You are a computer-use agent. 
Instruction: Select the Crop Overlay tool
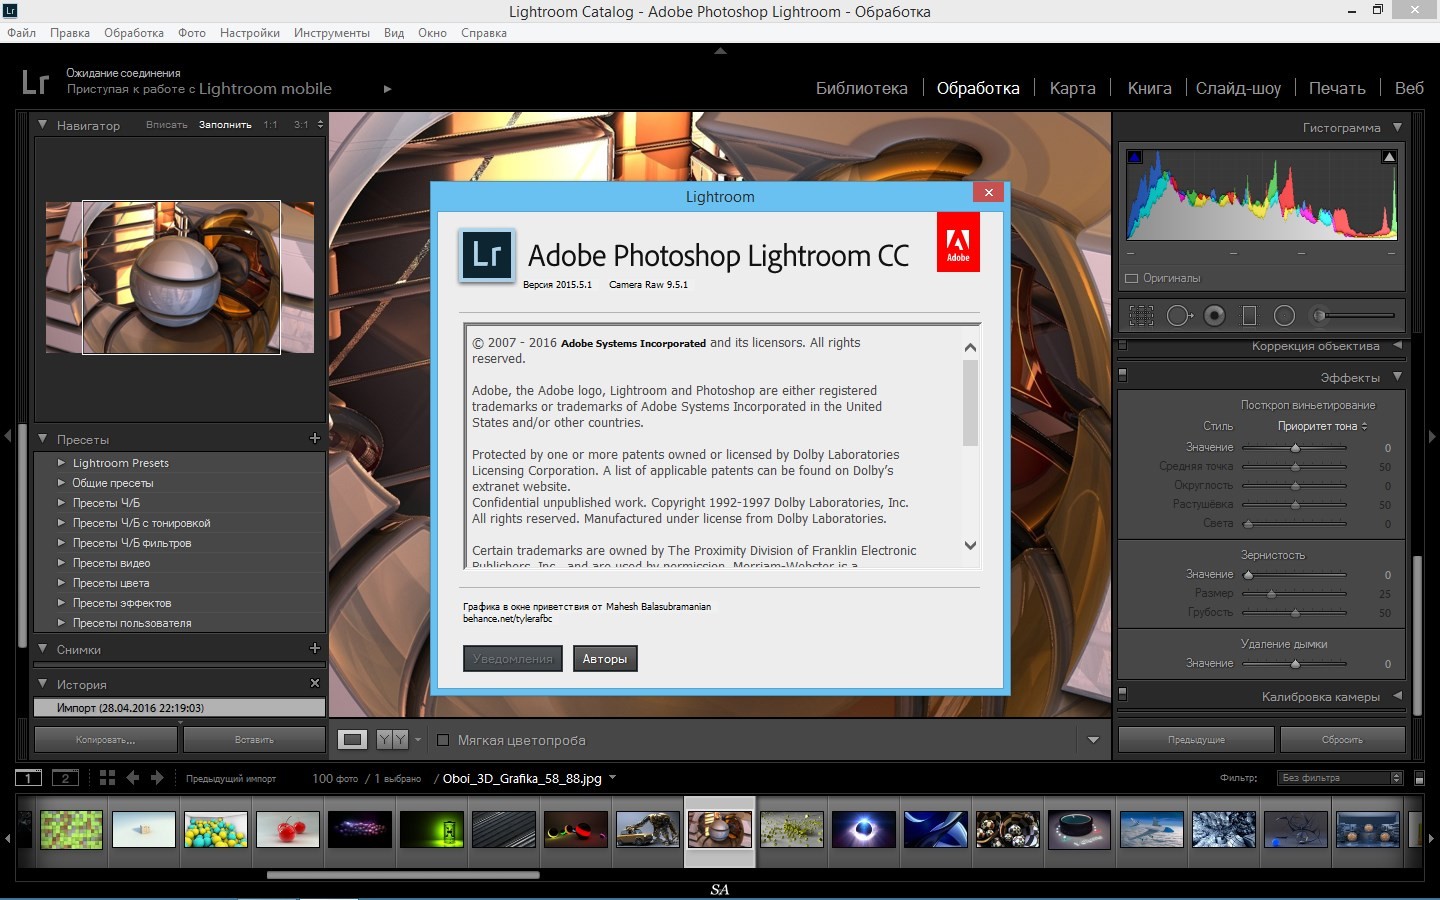(1141, 316)
